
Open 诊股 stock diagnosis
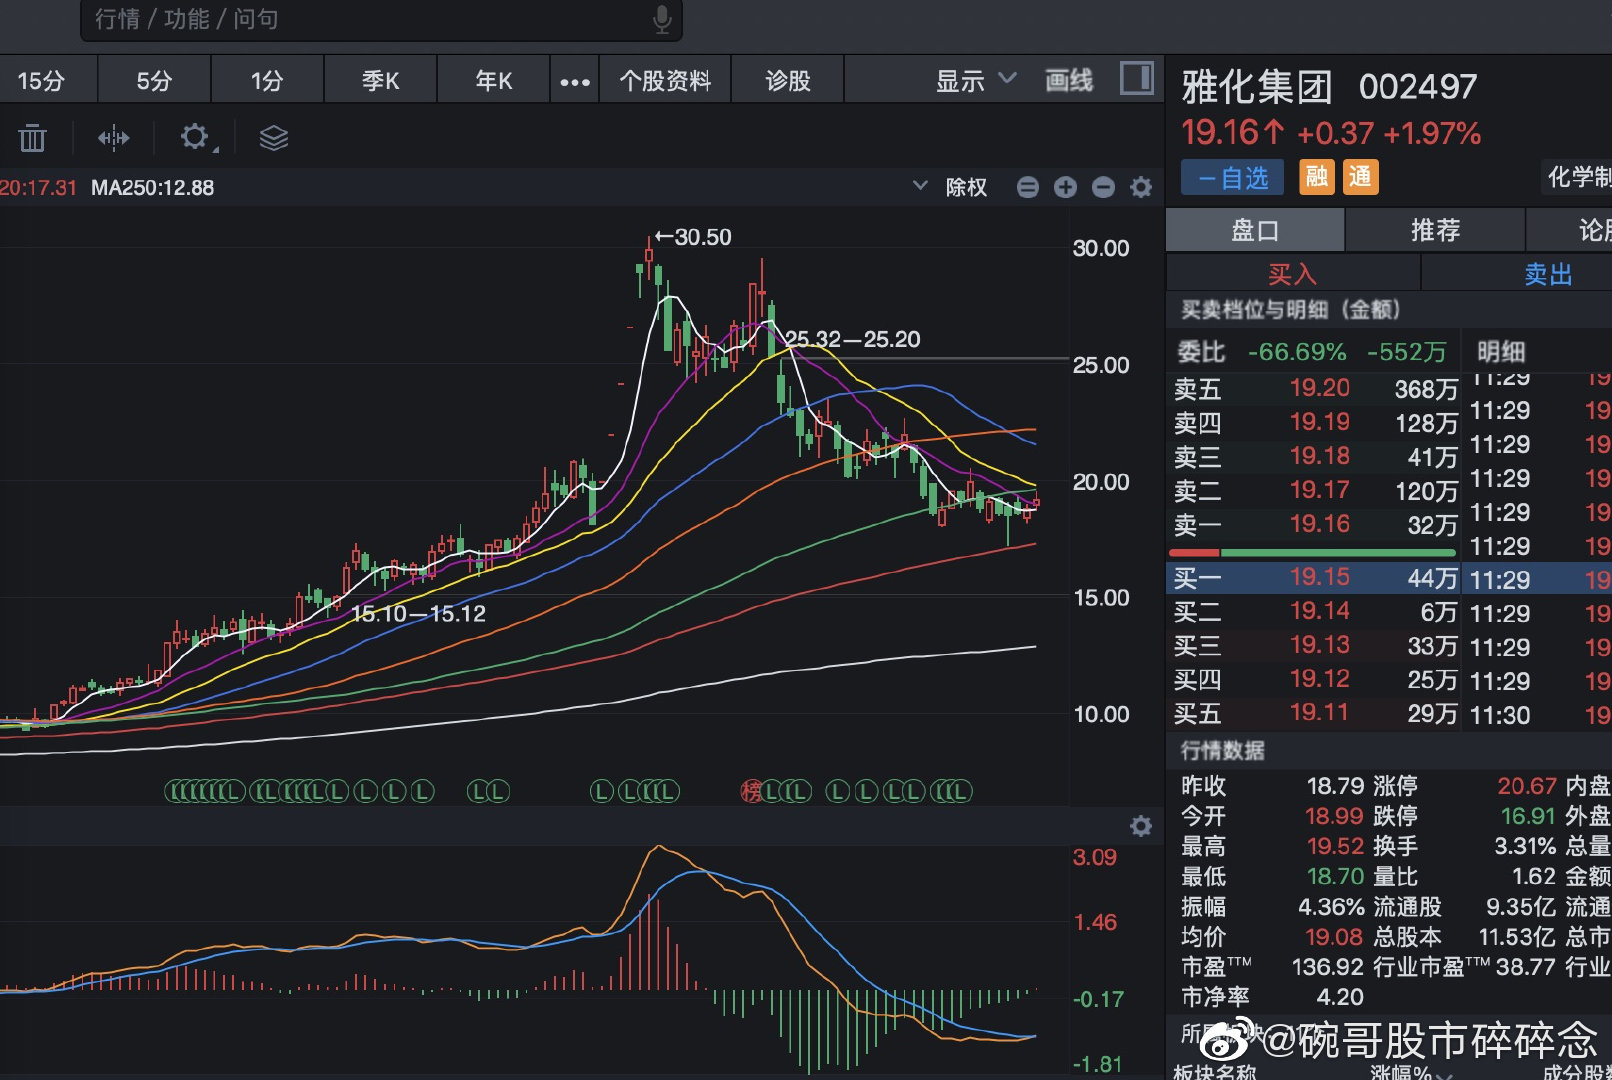pyautogui.click(x=787, y=79)
